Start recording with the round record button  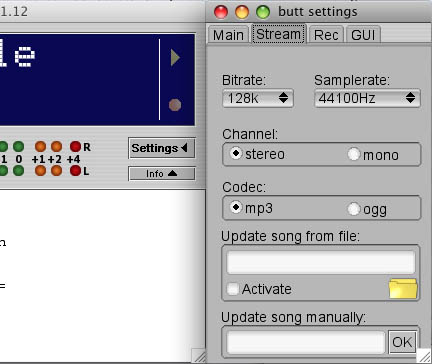point(175,105)
